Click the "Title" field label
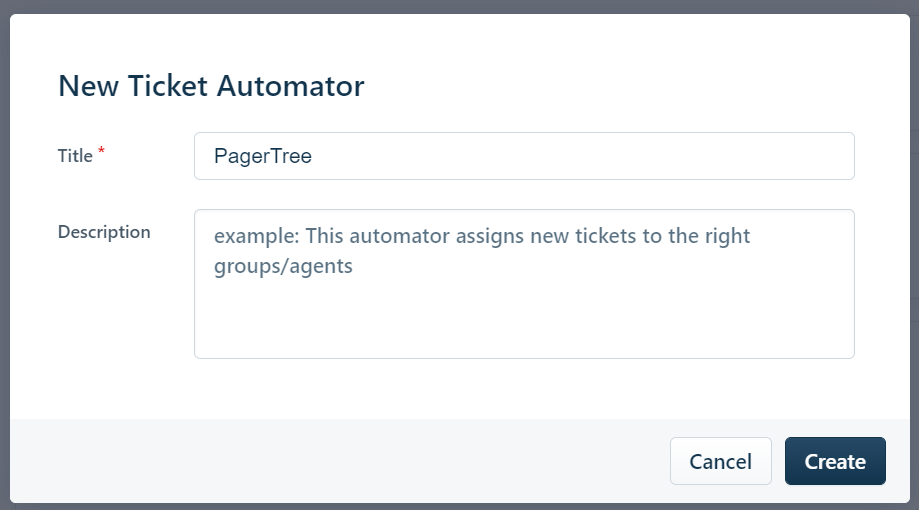Image resolution: width=919 pixels, height=510 pixels. pos(75,156)
